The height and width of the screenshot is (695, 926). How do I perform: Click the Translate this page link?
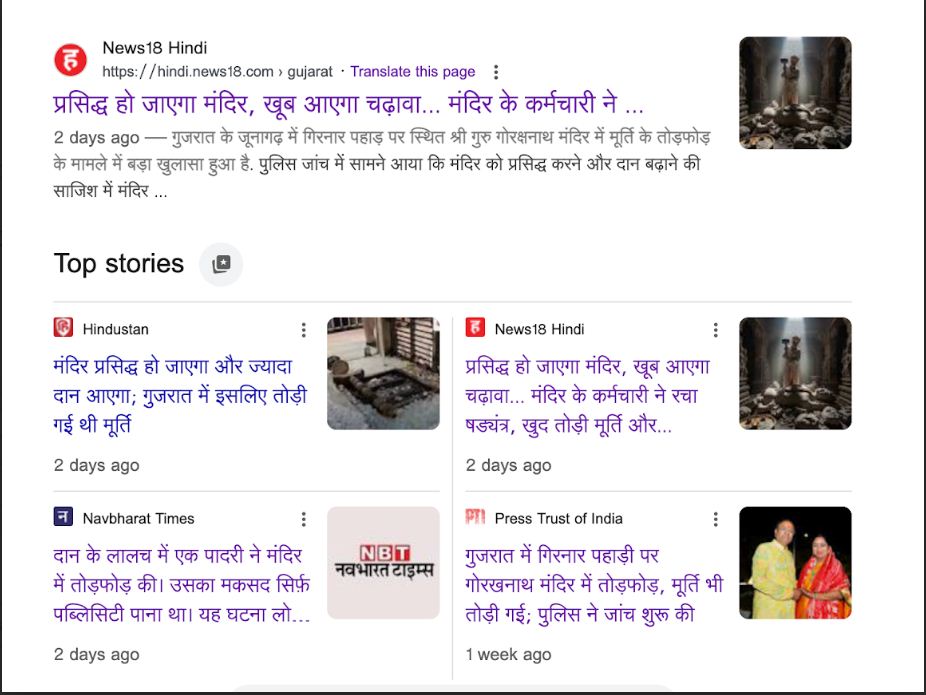(x=412, y=71)
